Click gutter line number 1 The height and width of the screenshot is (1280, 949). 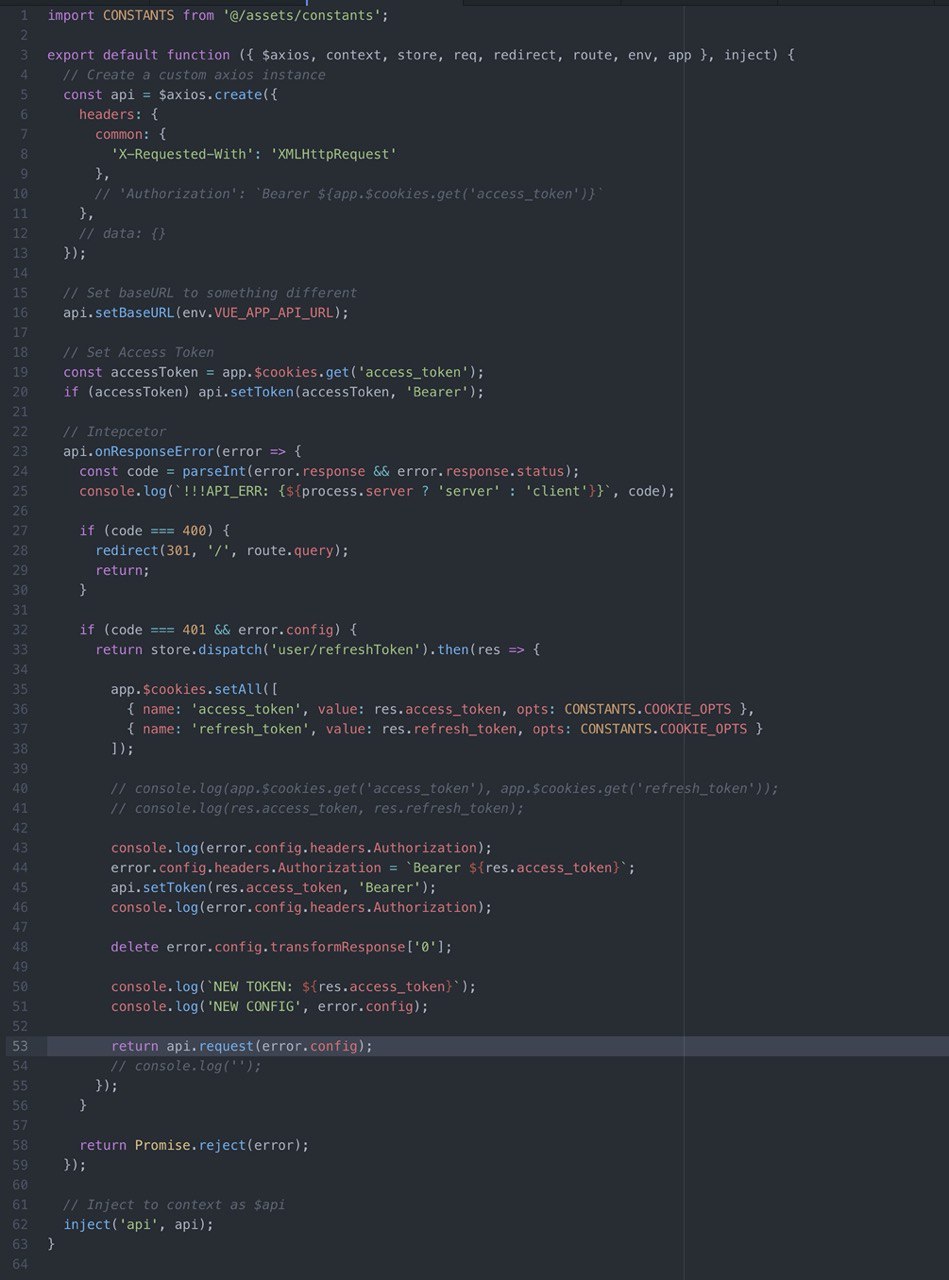coord(25,15)
